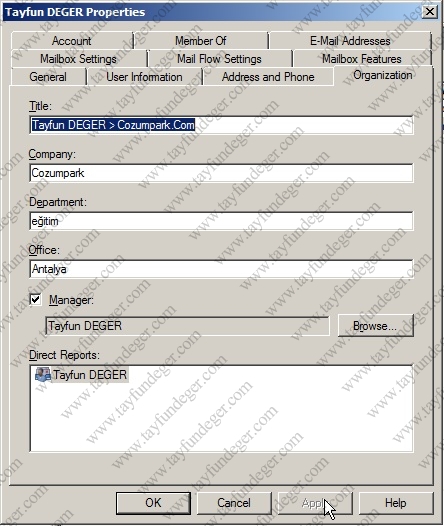444x526 pixels.
Task: Browse for a manager
Action: coord(376,326)
